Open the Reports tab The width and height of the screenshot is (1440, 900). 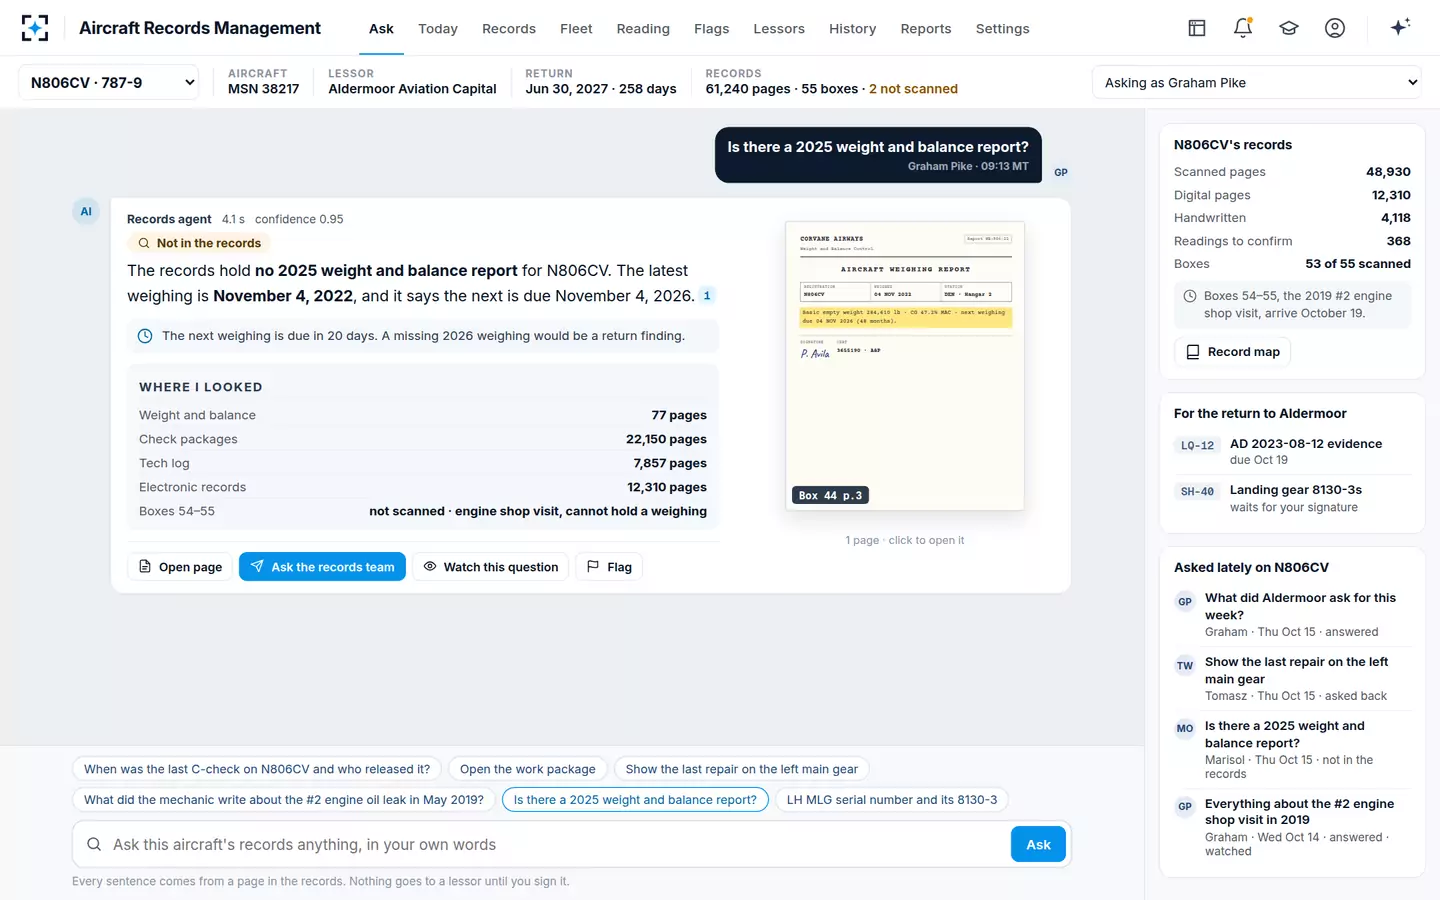click(926, 28)
